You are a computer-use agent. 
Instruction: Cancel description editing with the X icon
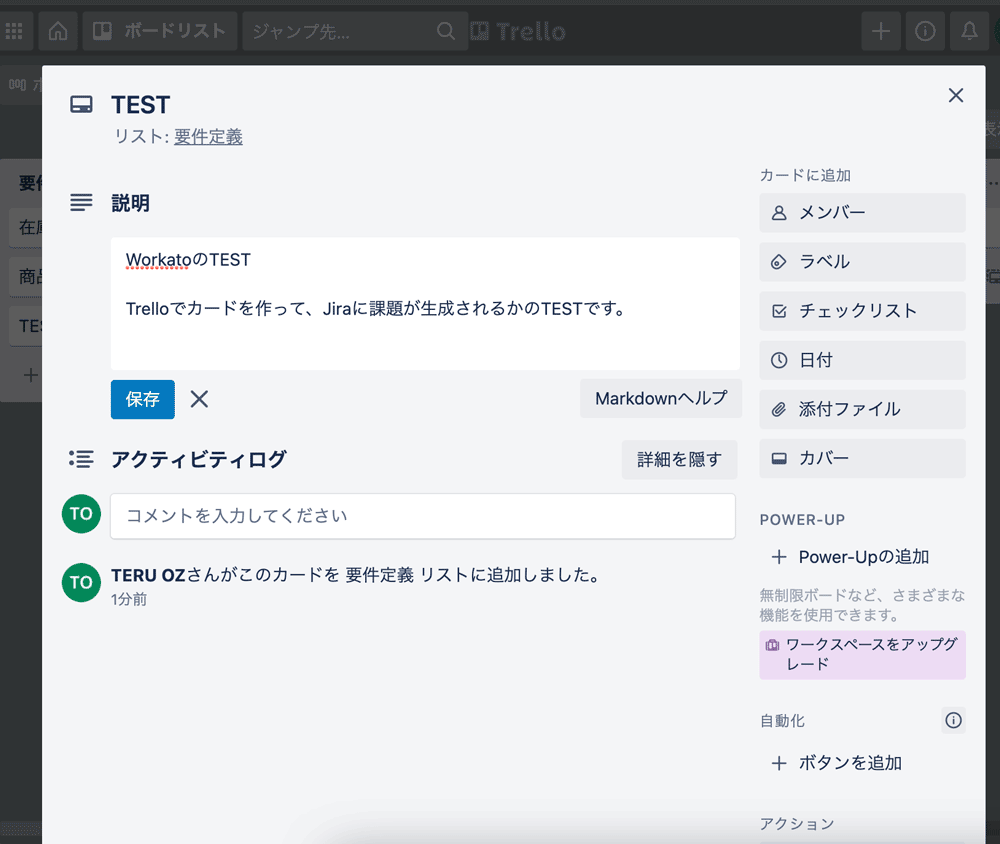(199, 399)
